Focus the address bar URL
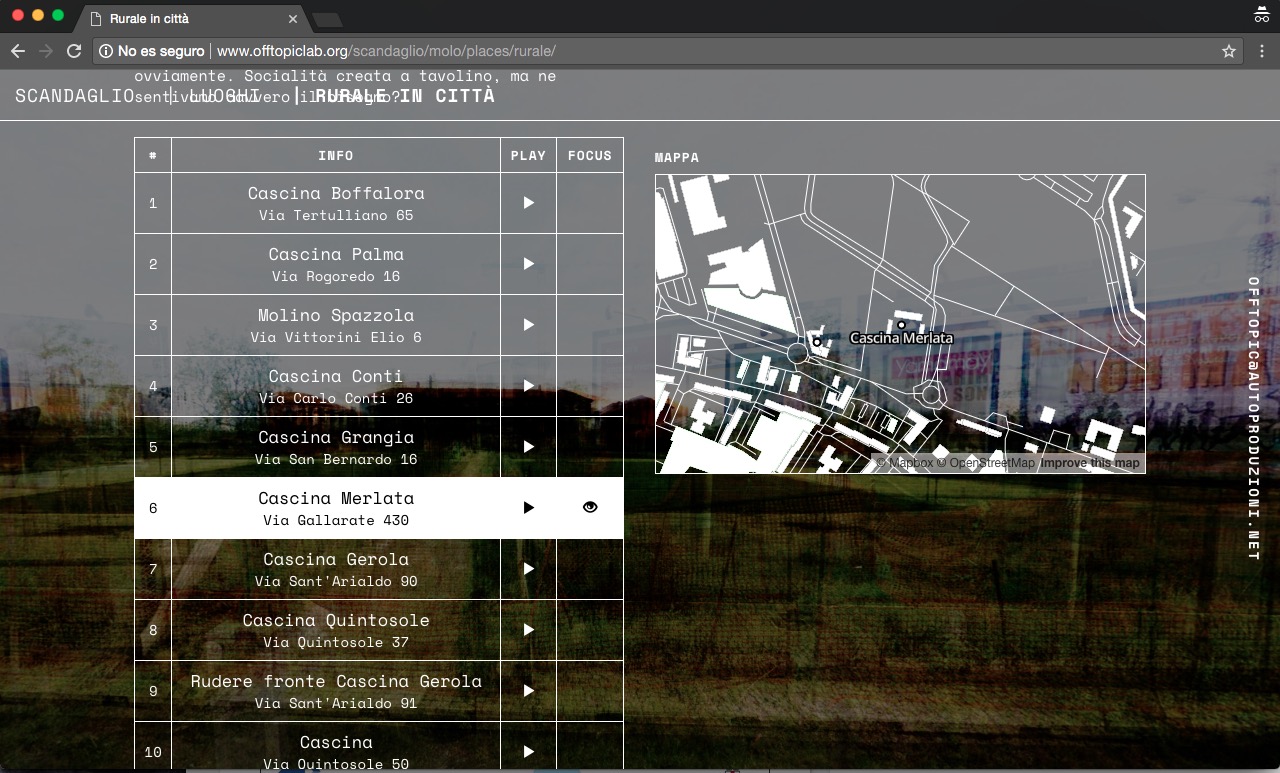The width and height of the screenshot is (1280, 773). point(386,51)
